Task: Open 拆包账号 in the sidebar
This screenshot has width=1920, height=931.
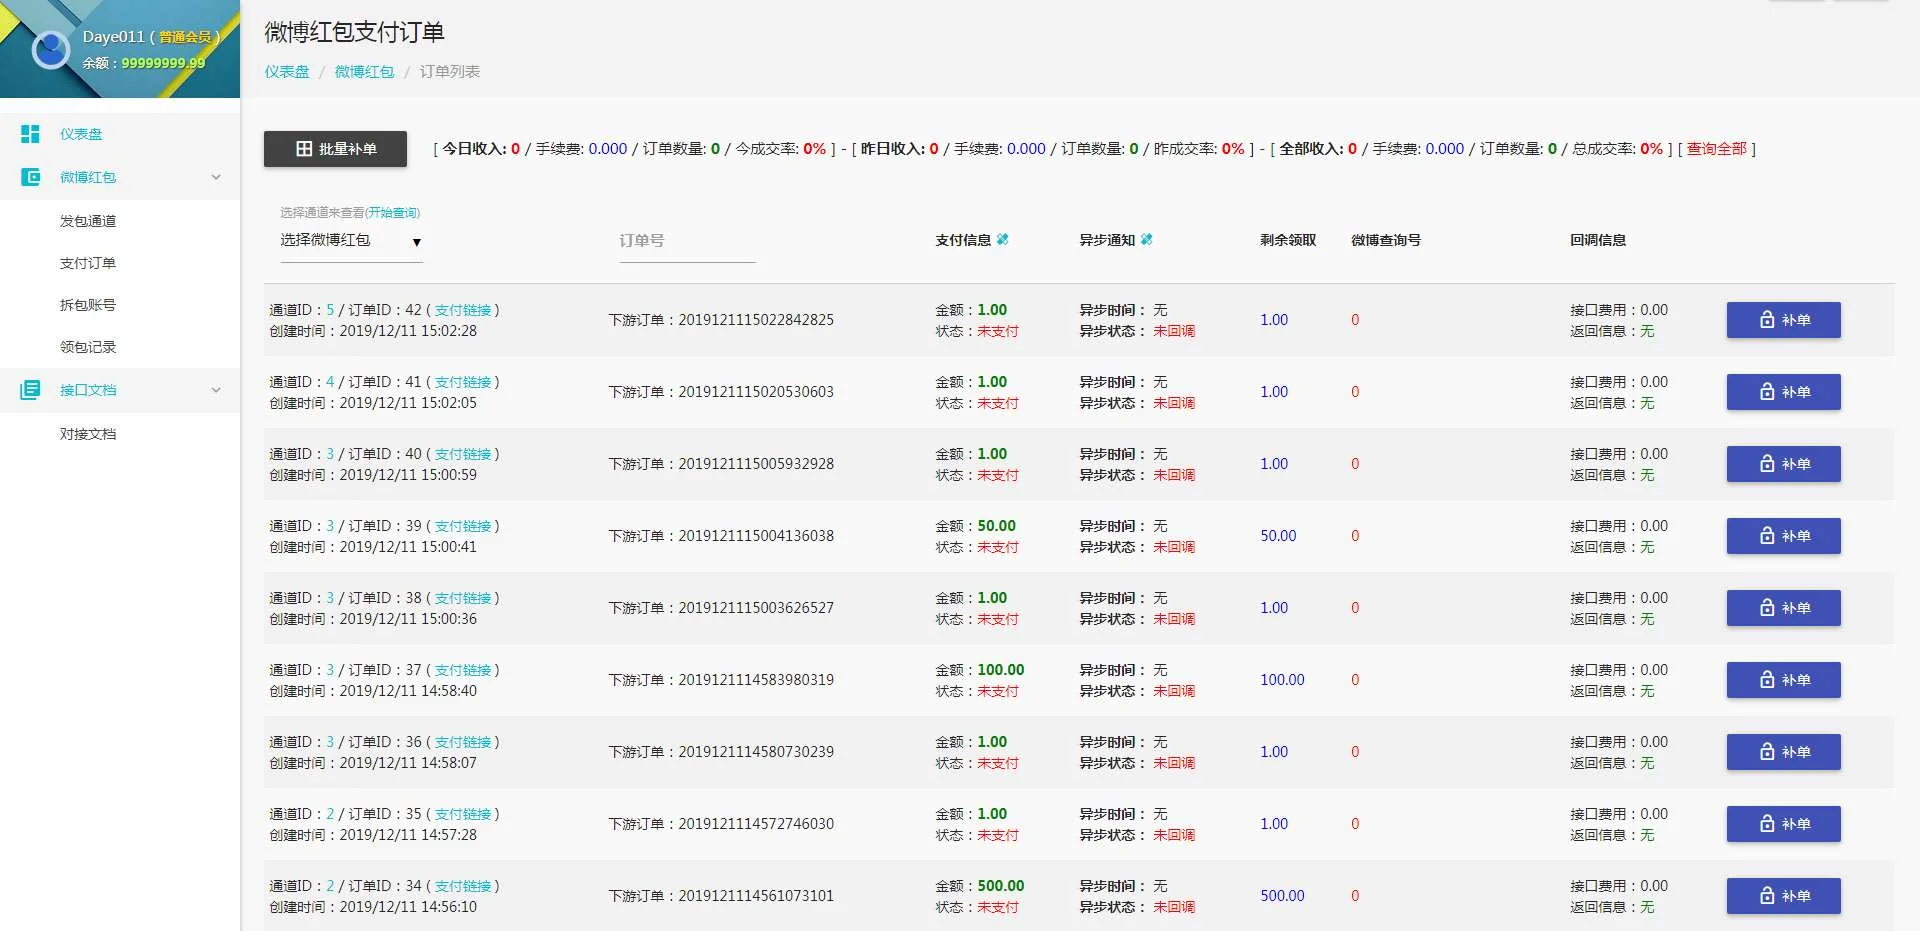Action: [x=88, y=305]
